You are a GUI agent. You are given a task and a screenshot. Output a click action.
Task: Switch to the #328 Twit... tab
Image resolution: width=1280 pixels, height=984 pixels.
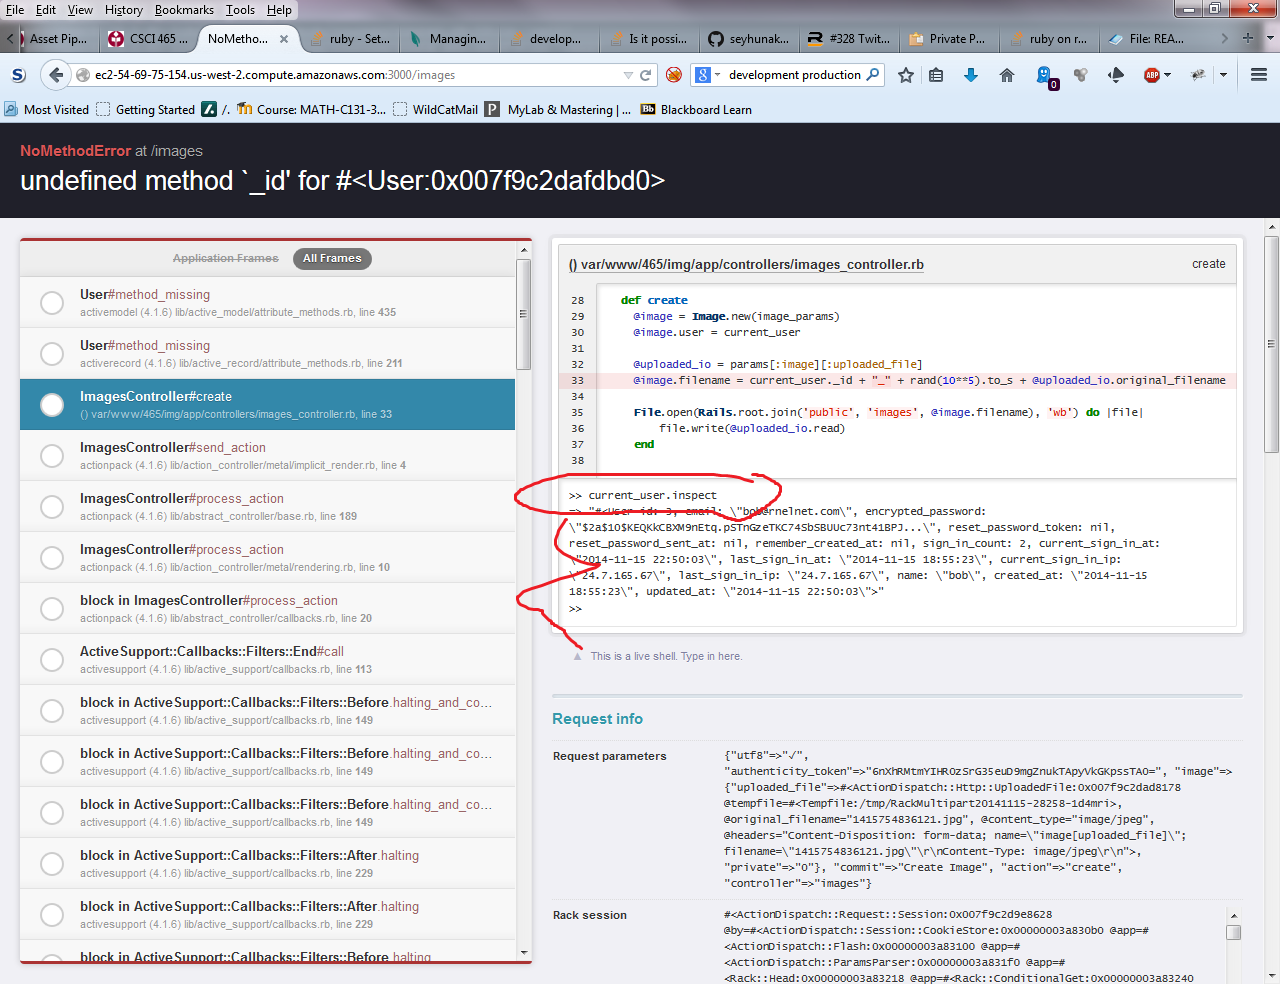[x=850, y=39]
